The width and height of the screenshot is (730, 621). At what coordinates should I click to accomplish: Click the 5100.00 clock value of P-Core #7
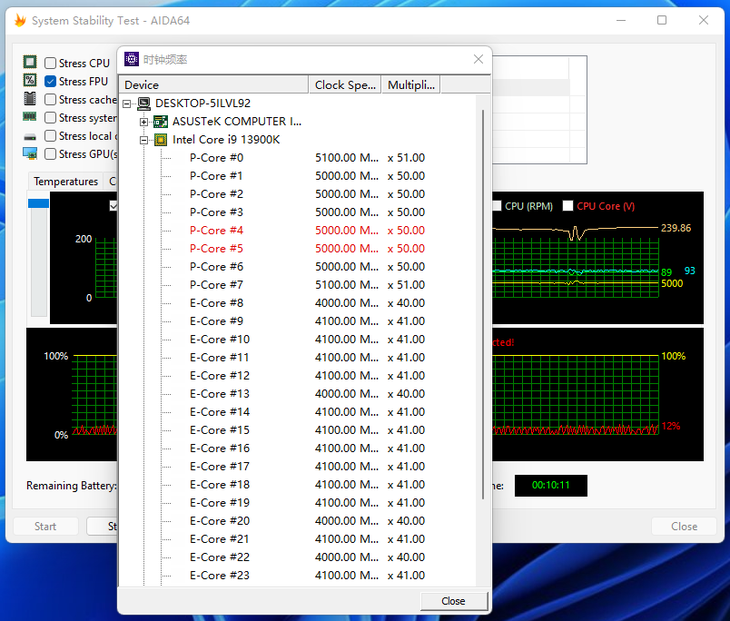pos(347,285)
